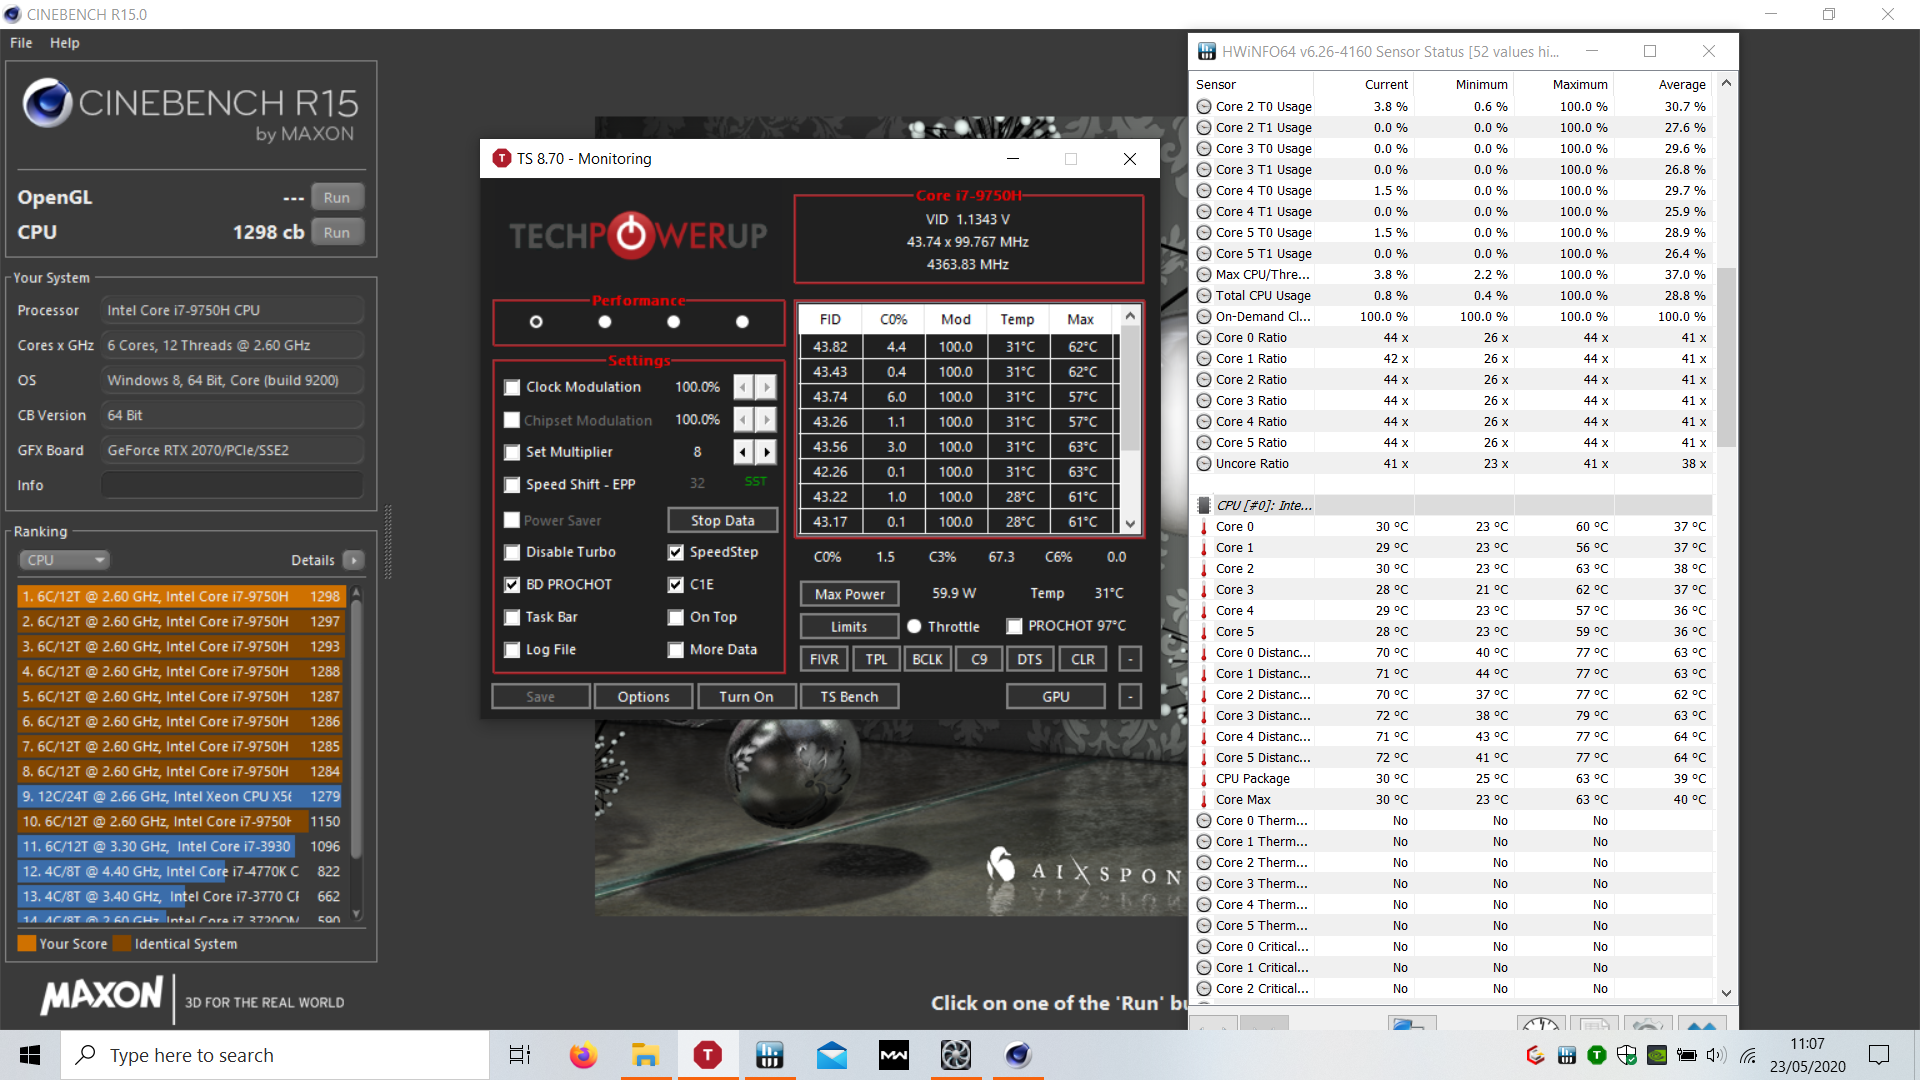
Task: Launch Firefox from the taskbar
Action: 583,1055
